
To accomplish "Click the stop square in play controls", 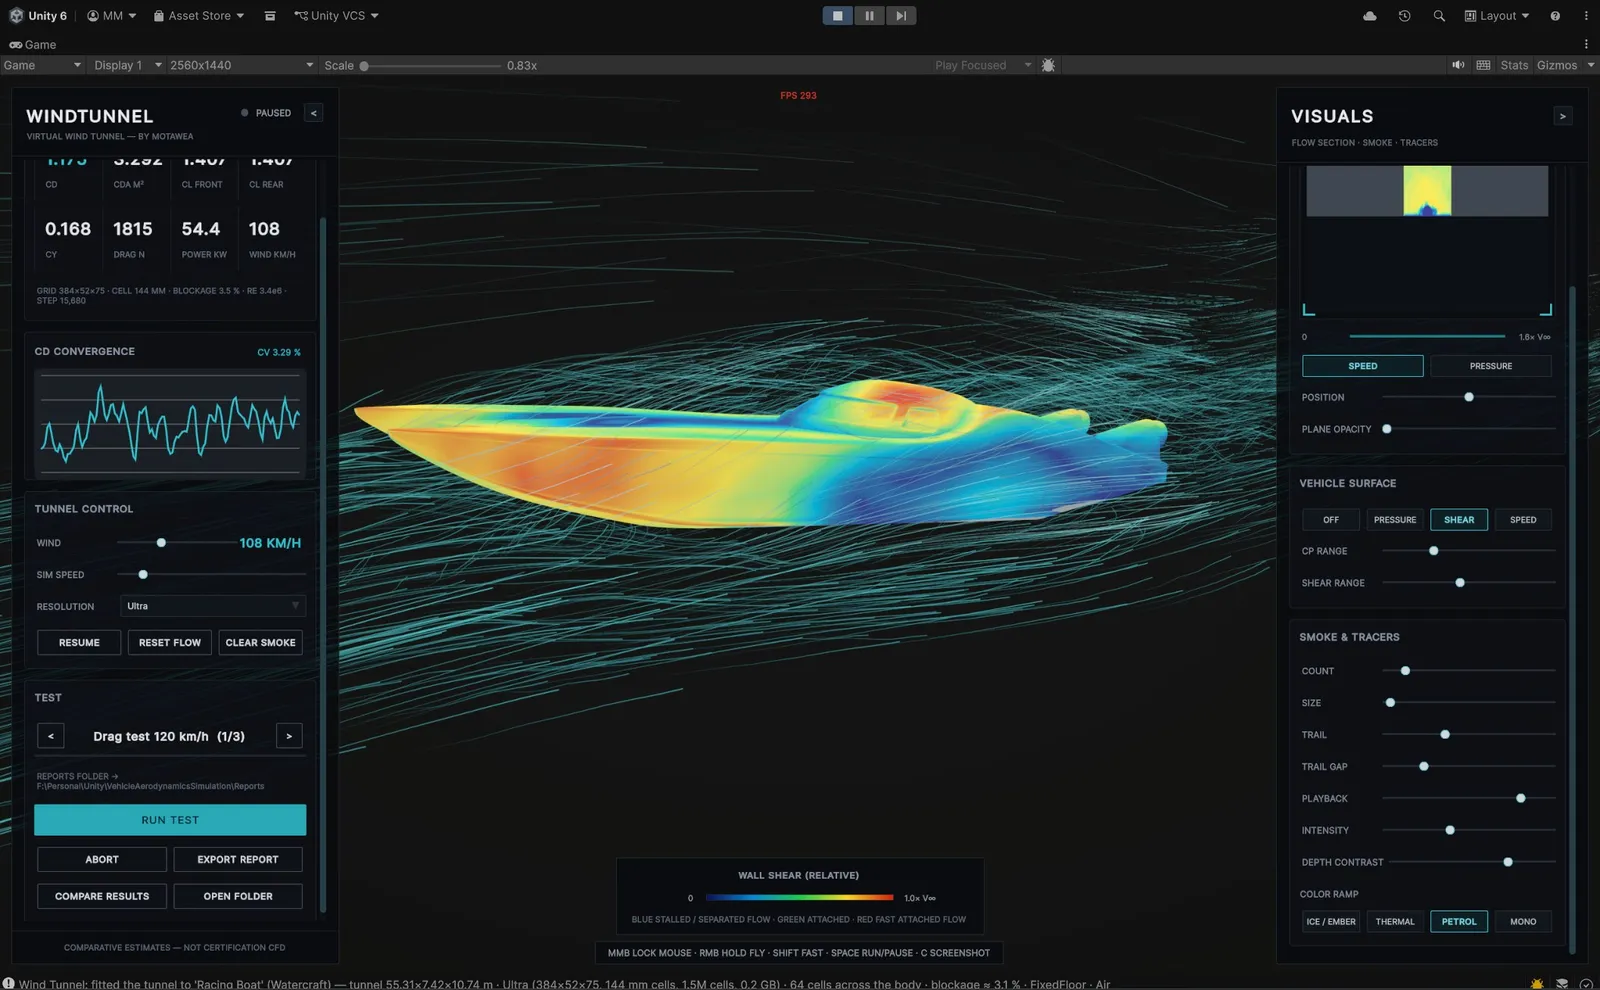I will [x=838, y=16].
